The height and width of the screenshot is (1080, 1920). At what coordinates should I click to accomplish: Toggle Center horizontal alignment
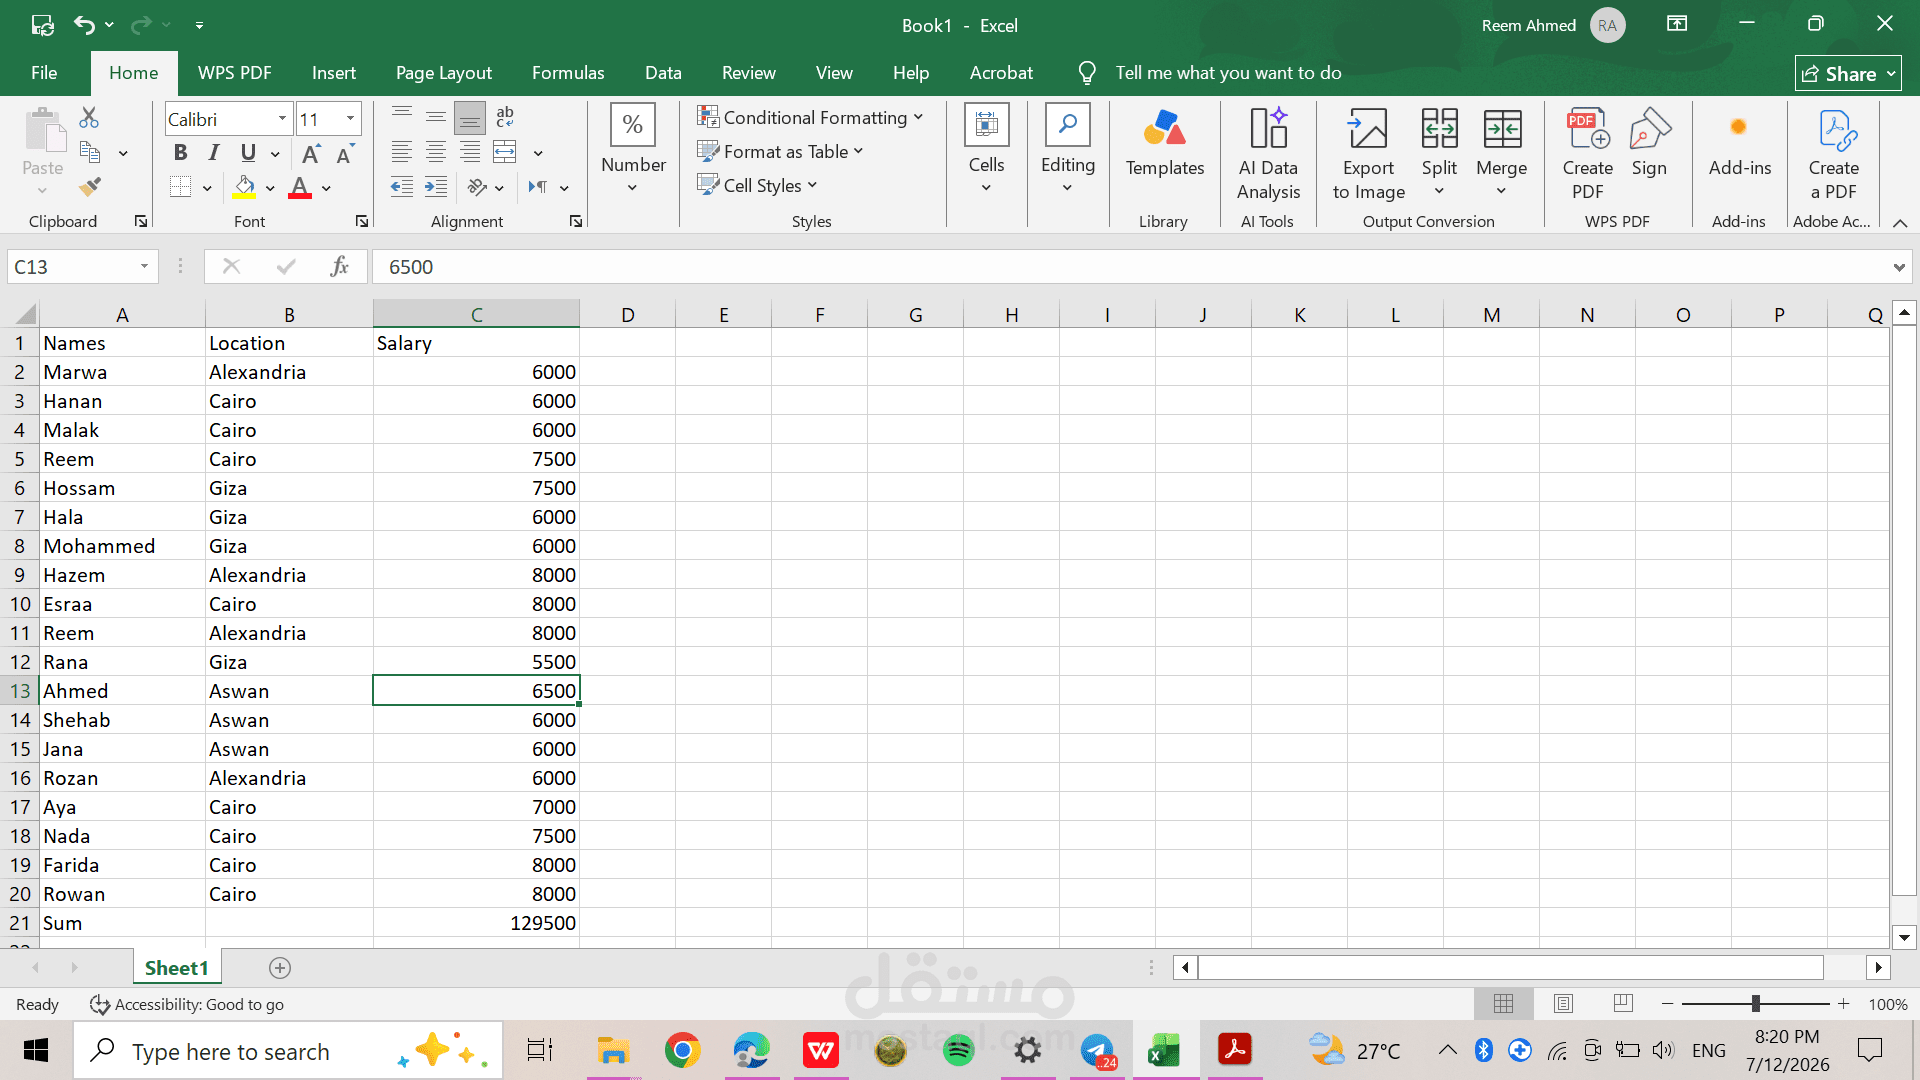point(436,153)
